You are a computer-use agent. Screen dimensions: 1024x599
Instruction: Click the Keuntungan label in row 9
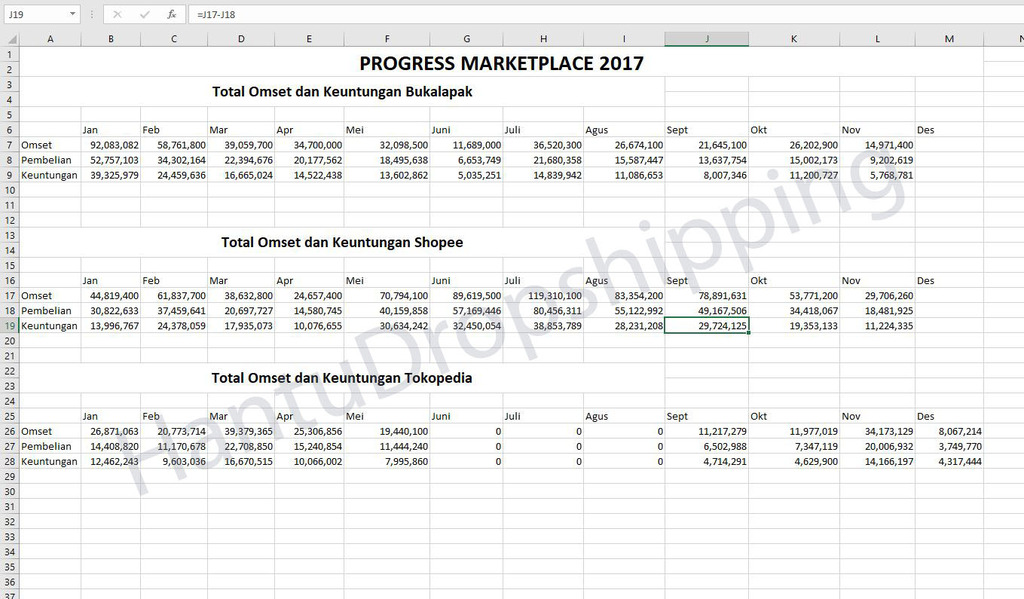pos(49,175)
